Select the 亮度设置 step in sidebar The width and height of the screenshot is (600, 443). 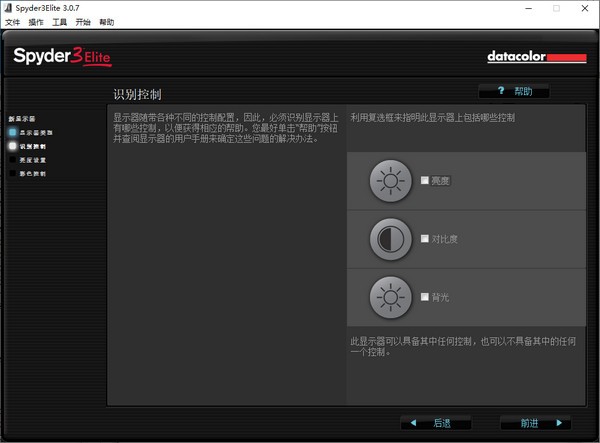pos(28,160)
